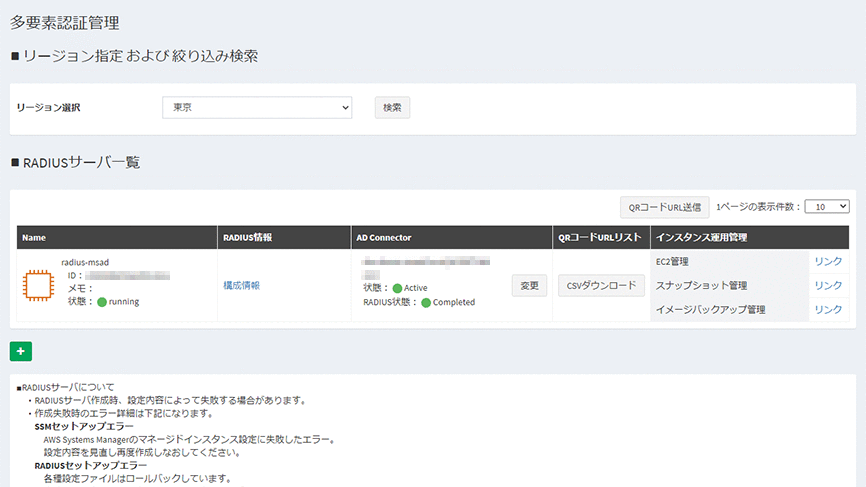Open the リージョン選択 dropdown showing 東京
Screen dimensions: 866x487
pos(257,107)
